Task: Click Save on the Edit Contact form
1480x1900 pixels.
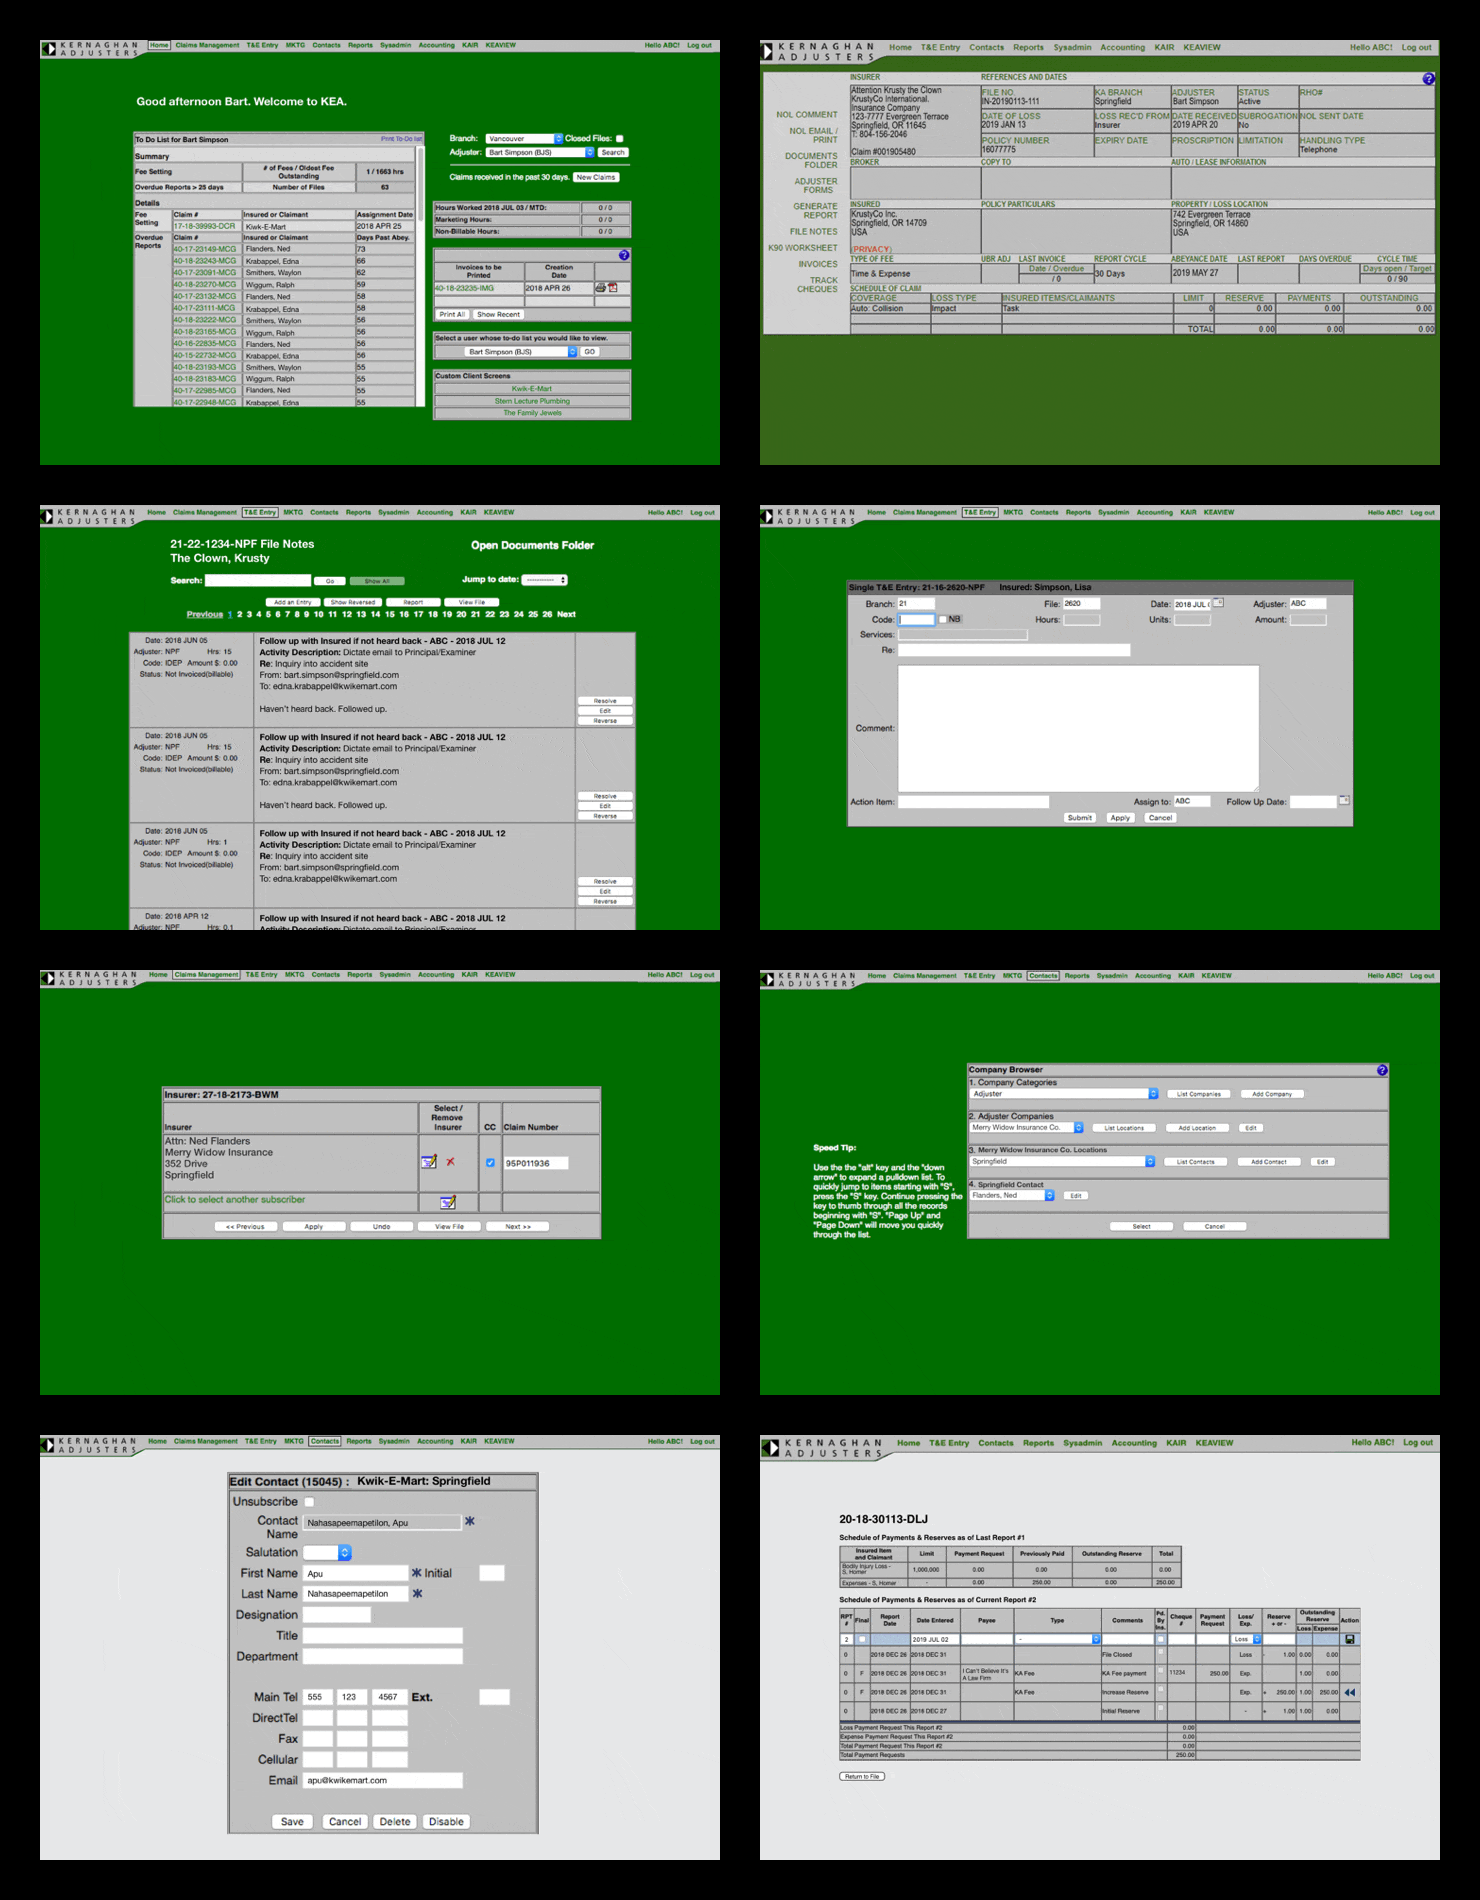Action: (292, 1821)
